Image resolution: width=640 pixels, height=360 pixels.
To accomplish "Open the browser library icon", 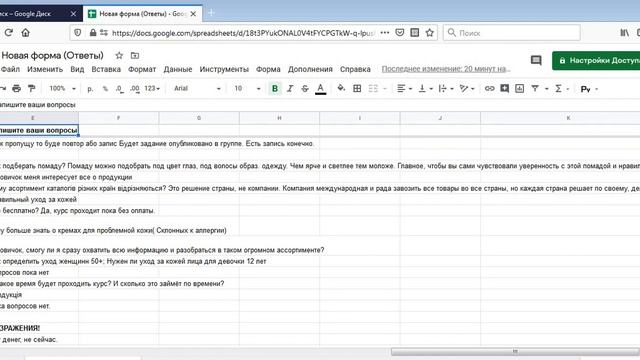I will [x=624, y=33].
